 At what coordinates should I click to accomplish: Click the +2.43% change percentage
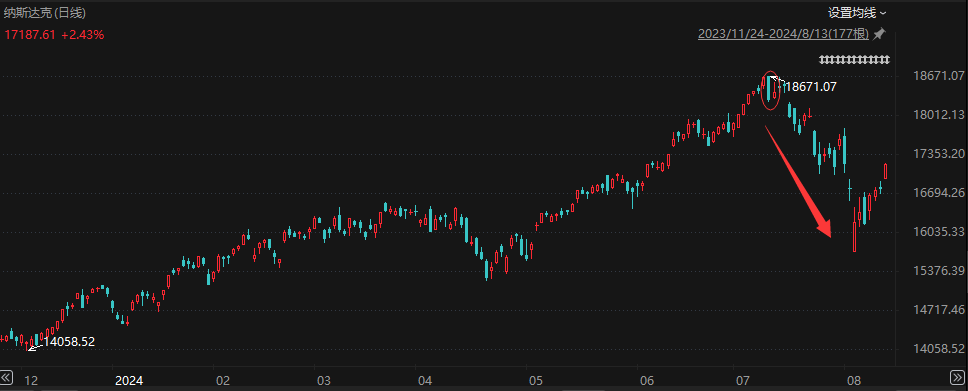82,35
